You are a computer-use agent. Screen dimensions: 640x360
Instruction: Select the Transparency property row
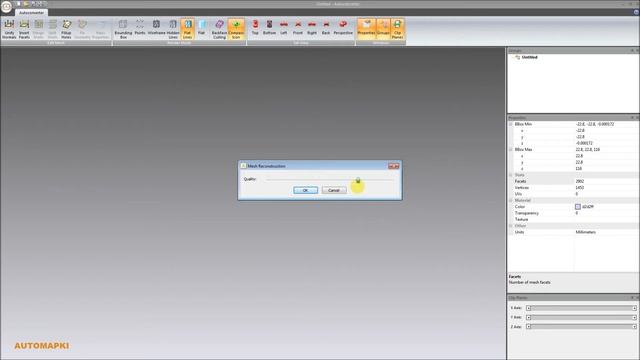pyautogui.click(x=573, y=213)
